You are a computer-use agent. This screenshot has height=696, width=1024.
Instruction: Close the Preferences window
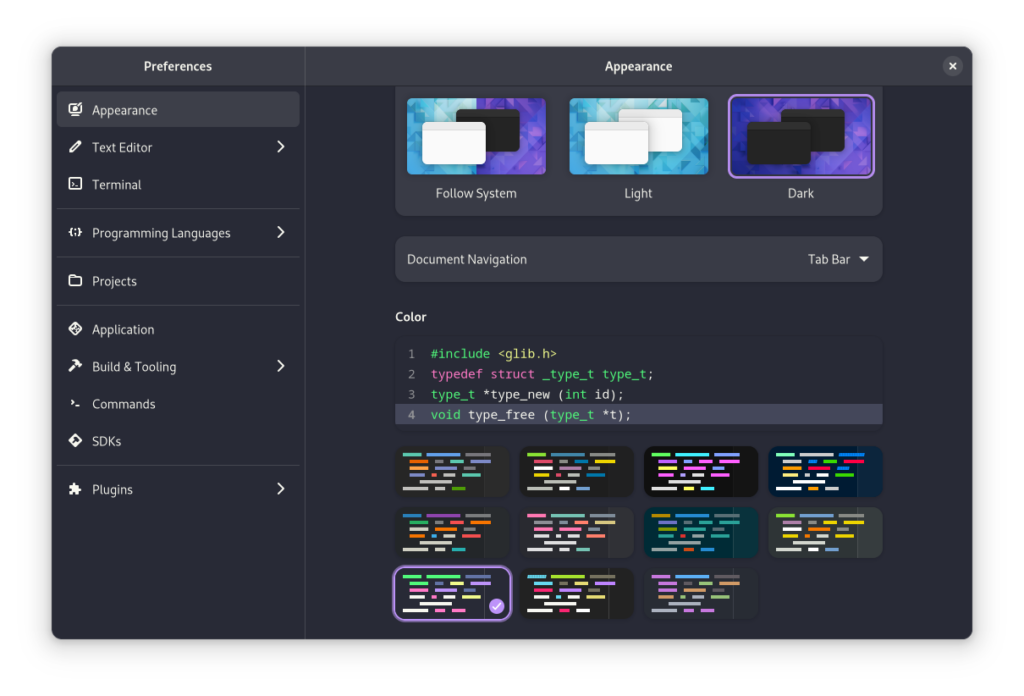(952, 66)
